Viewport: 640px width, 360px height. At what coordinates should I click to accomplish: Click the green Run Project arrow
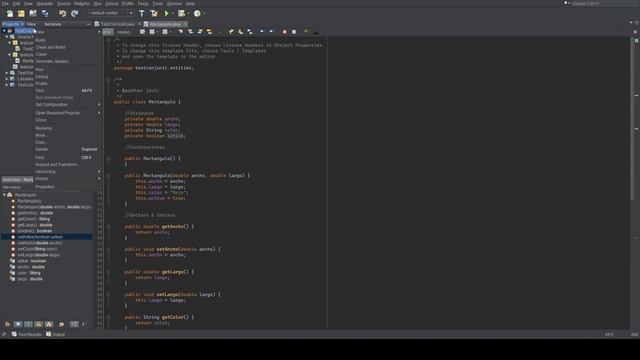pyautogui.click(x=167, y=13)
